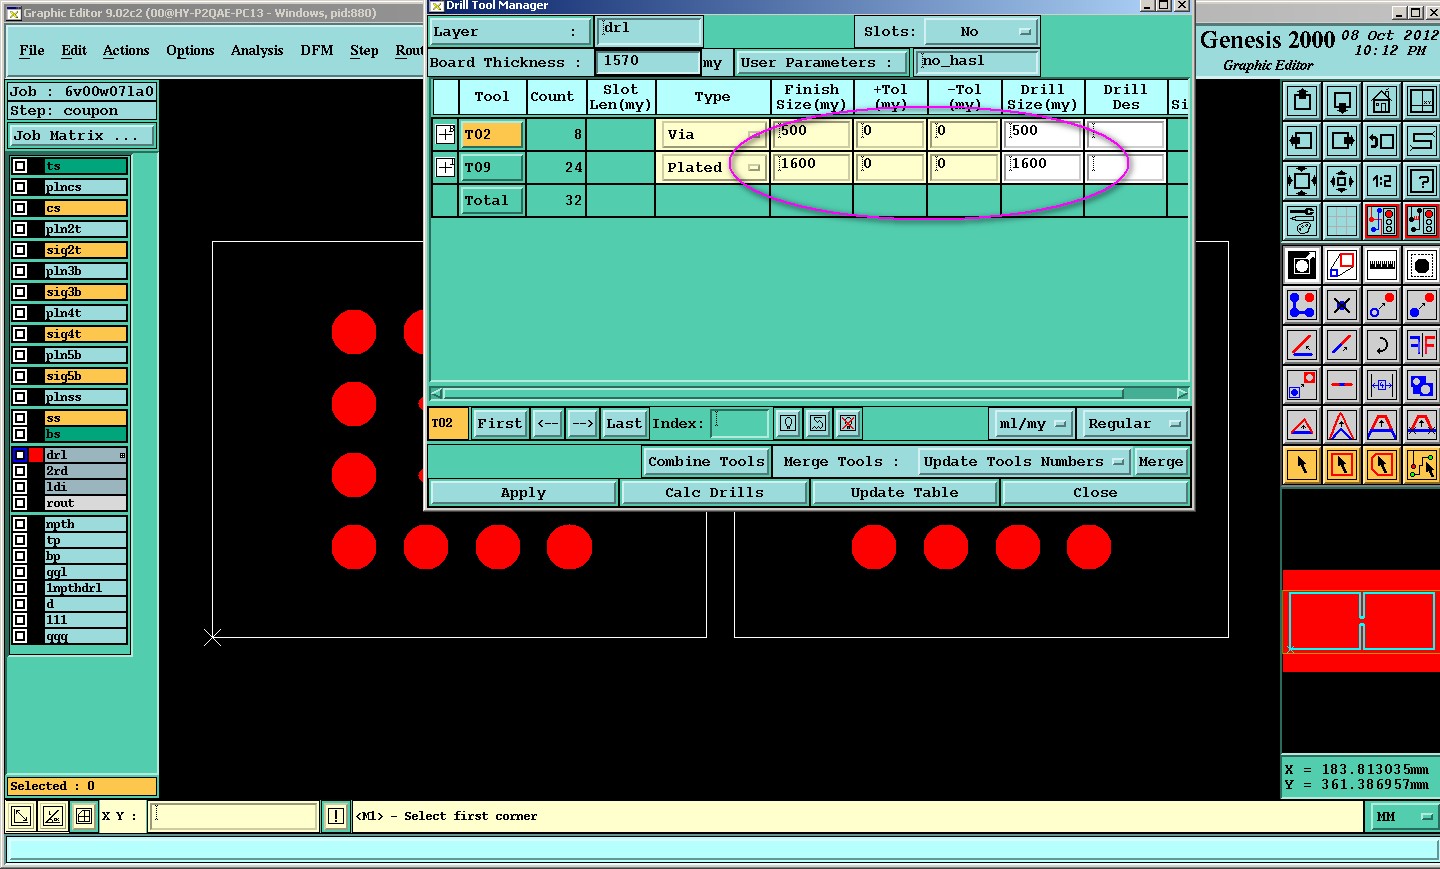
Task: Click the pan up arrow icon
Action: tap(1302, 101)
